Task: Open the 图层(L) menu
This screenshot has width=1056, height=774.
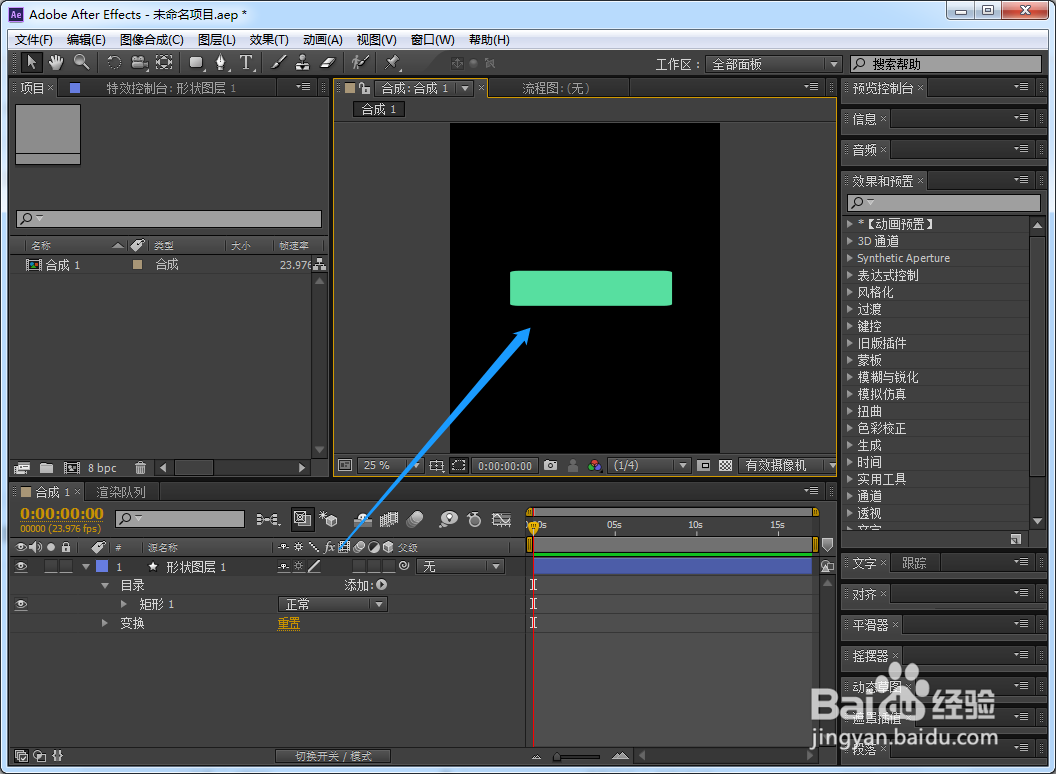Action: point(217,40)
